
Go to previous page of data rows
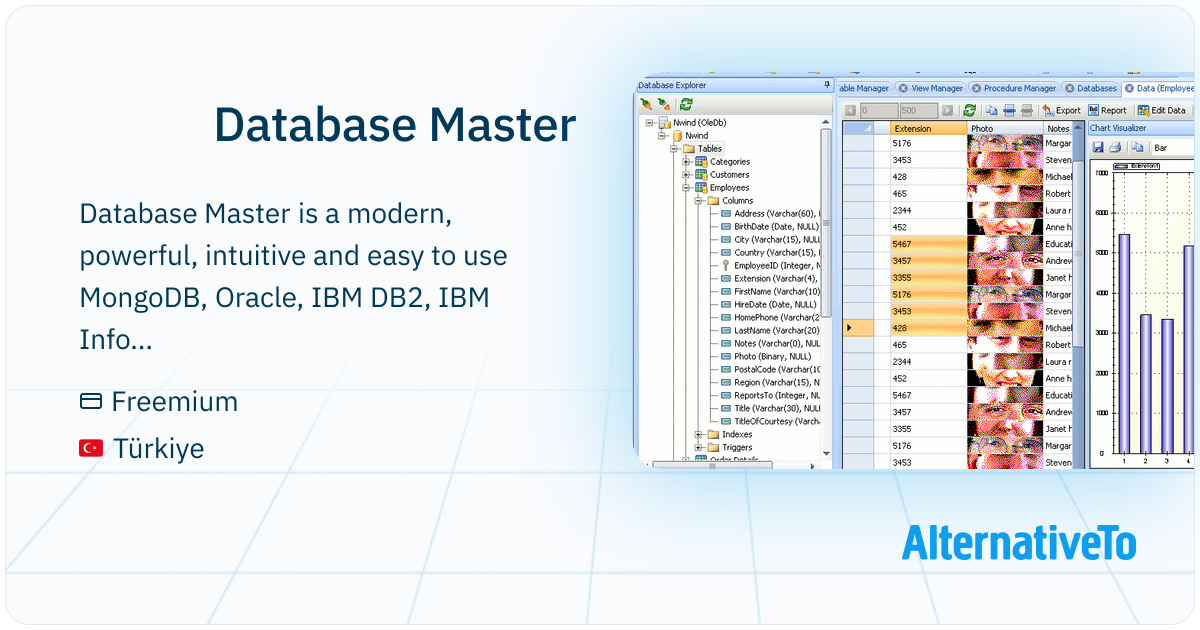[x=850, y=110]
